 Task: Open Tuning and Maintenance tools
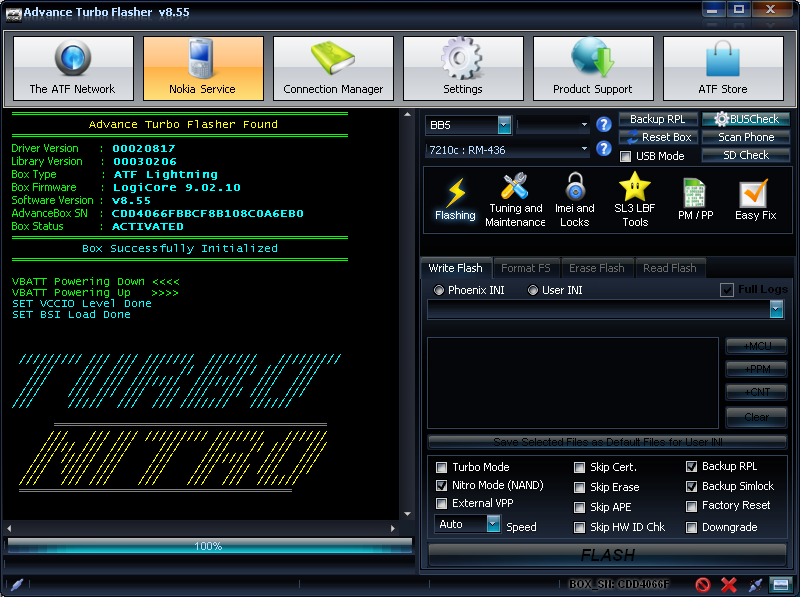point(515,200)
